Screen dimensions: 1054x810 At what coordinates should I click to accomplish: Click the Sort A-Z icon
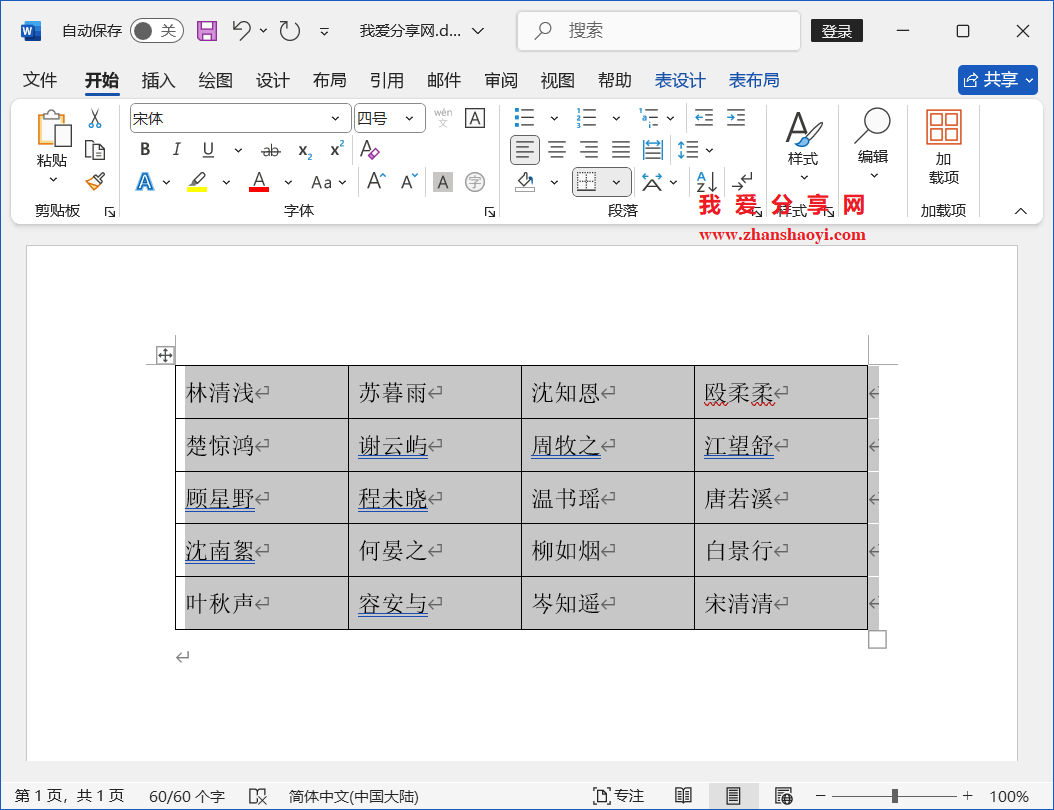[x=706, y=182]
